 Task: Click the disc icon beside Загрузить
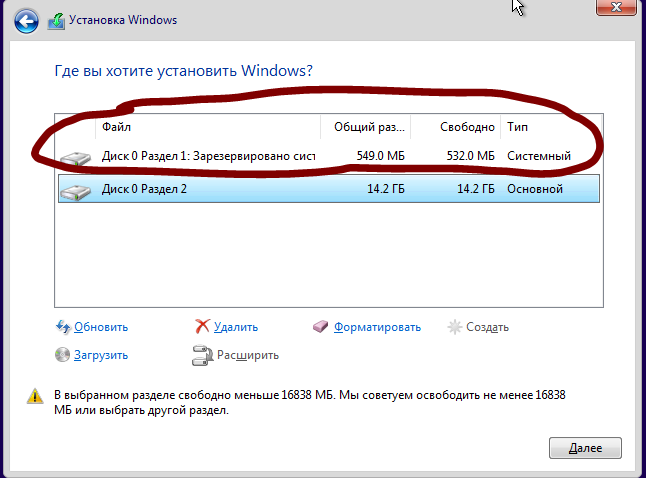62,354
